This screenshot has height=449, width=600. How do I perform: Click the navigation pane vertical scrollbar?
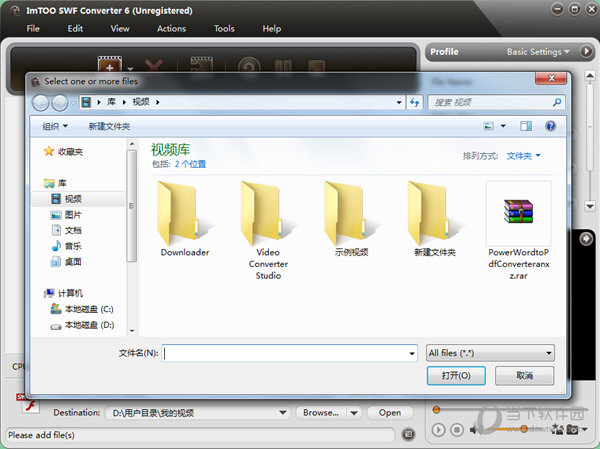pyautogui.click(x=132, y=206)
